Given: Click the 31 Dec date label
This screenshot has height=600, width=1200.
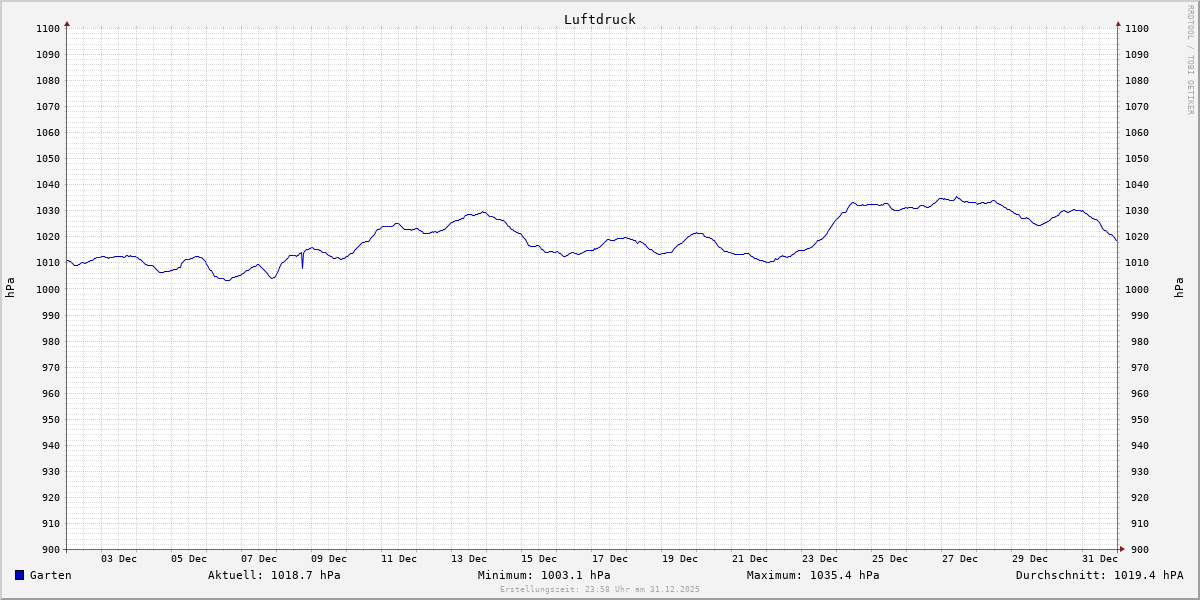Looking at the screenshot, I should (x=1100, y=559).
